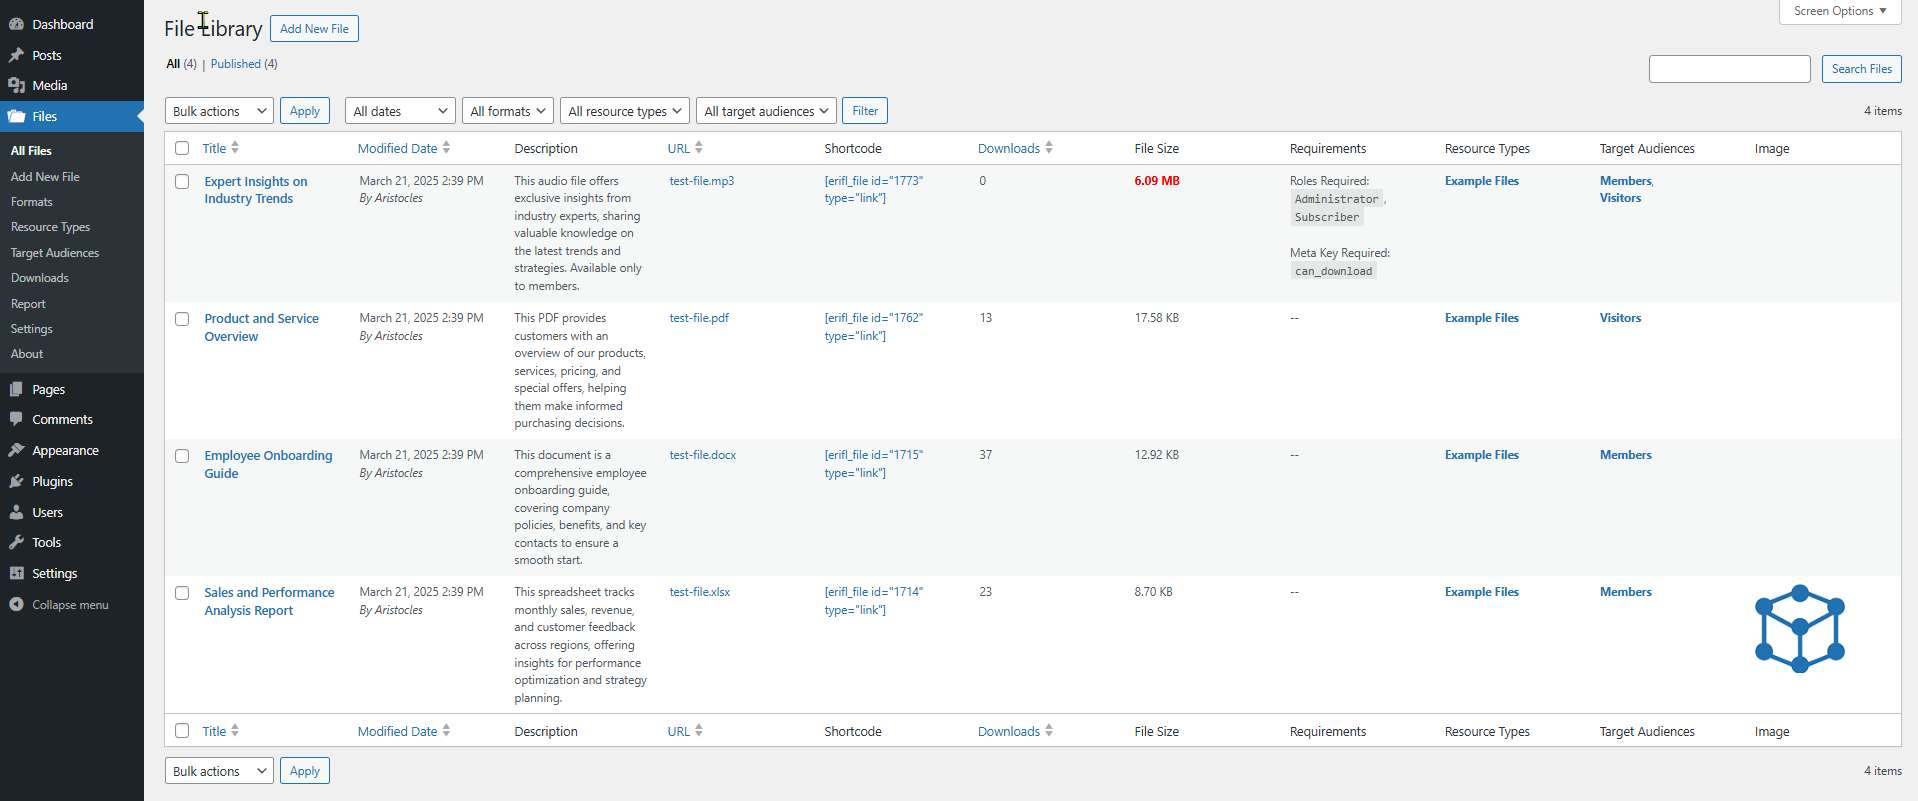Viewport: 1918px width, 801px height.
Task: Click Visitors audience in Product Overview row
Action: point(1620,318)
